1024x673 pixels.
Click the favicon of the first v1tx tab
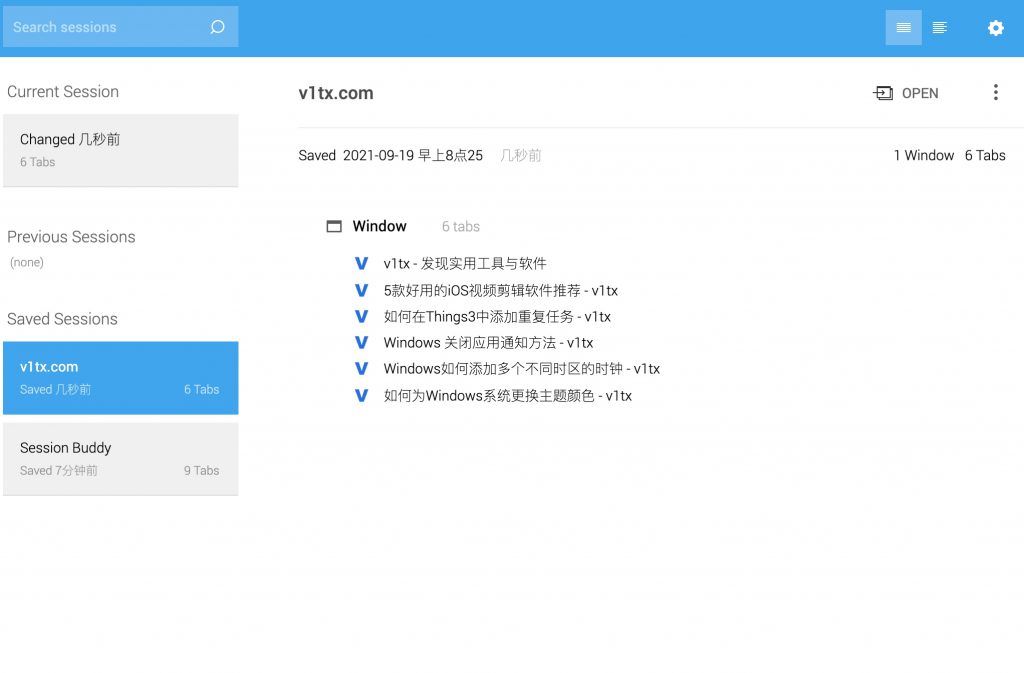(361, 264)
